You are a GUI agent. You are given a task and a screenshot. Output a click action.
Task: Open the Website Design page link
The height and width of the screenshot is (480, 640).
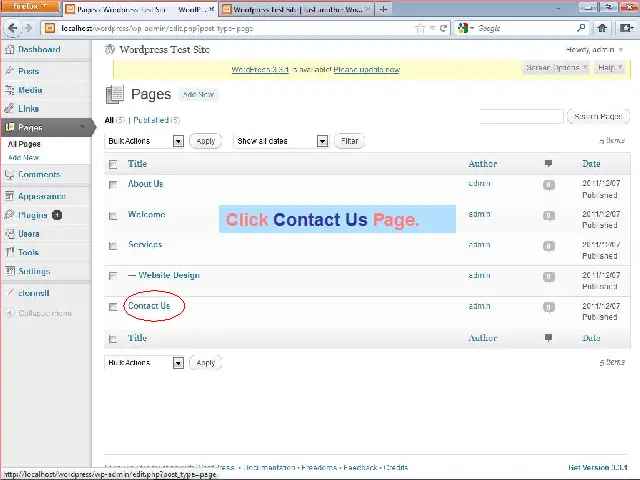point(169,275)
